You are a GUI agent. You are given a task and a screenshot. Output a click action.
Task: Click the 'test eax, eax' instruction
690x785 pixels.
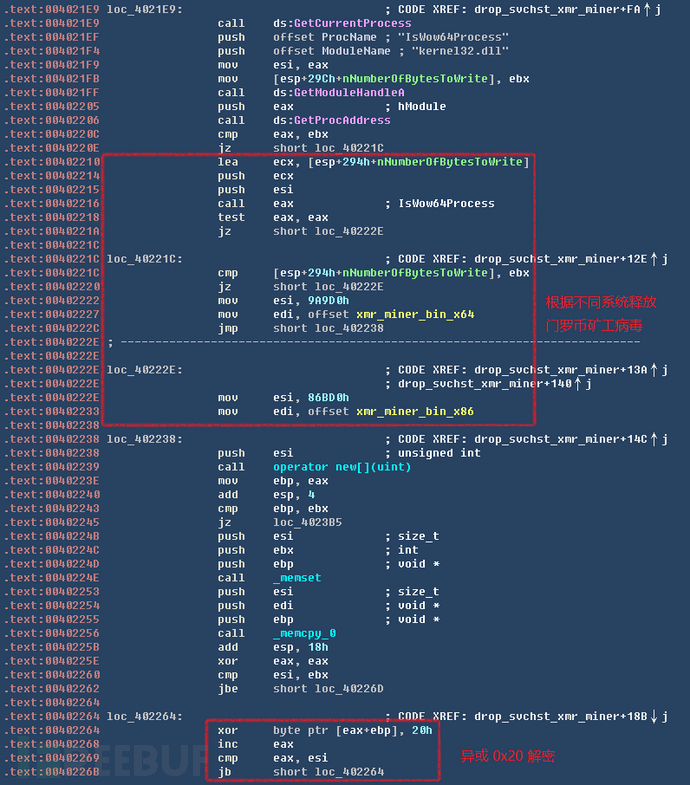[x=273, y=217]
